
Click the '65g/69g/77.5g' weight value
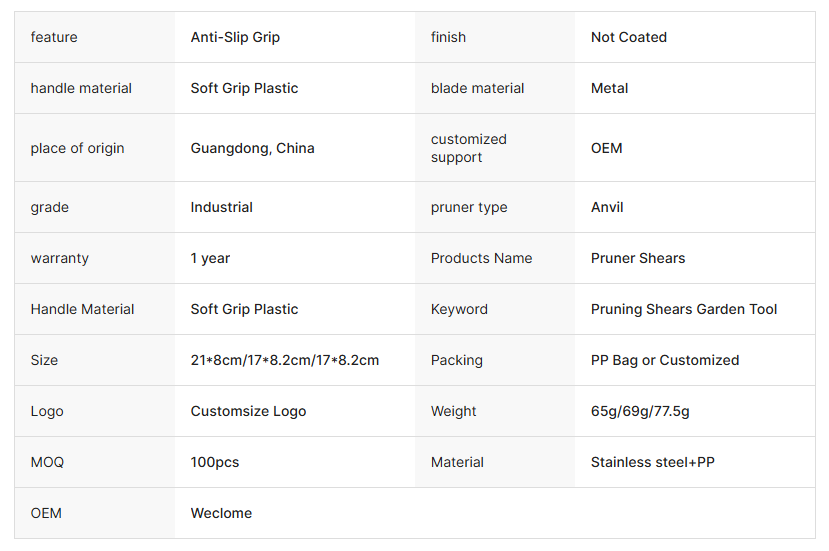640,411
